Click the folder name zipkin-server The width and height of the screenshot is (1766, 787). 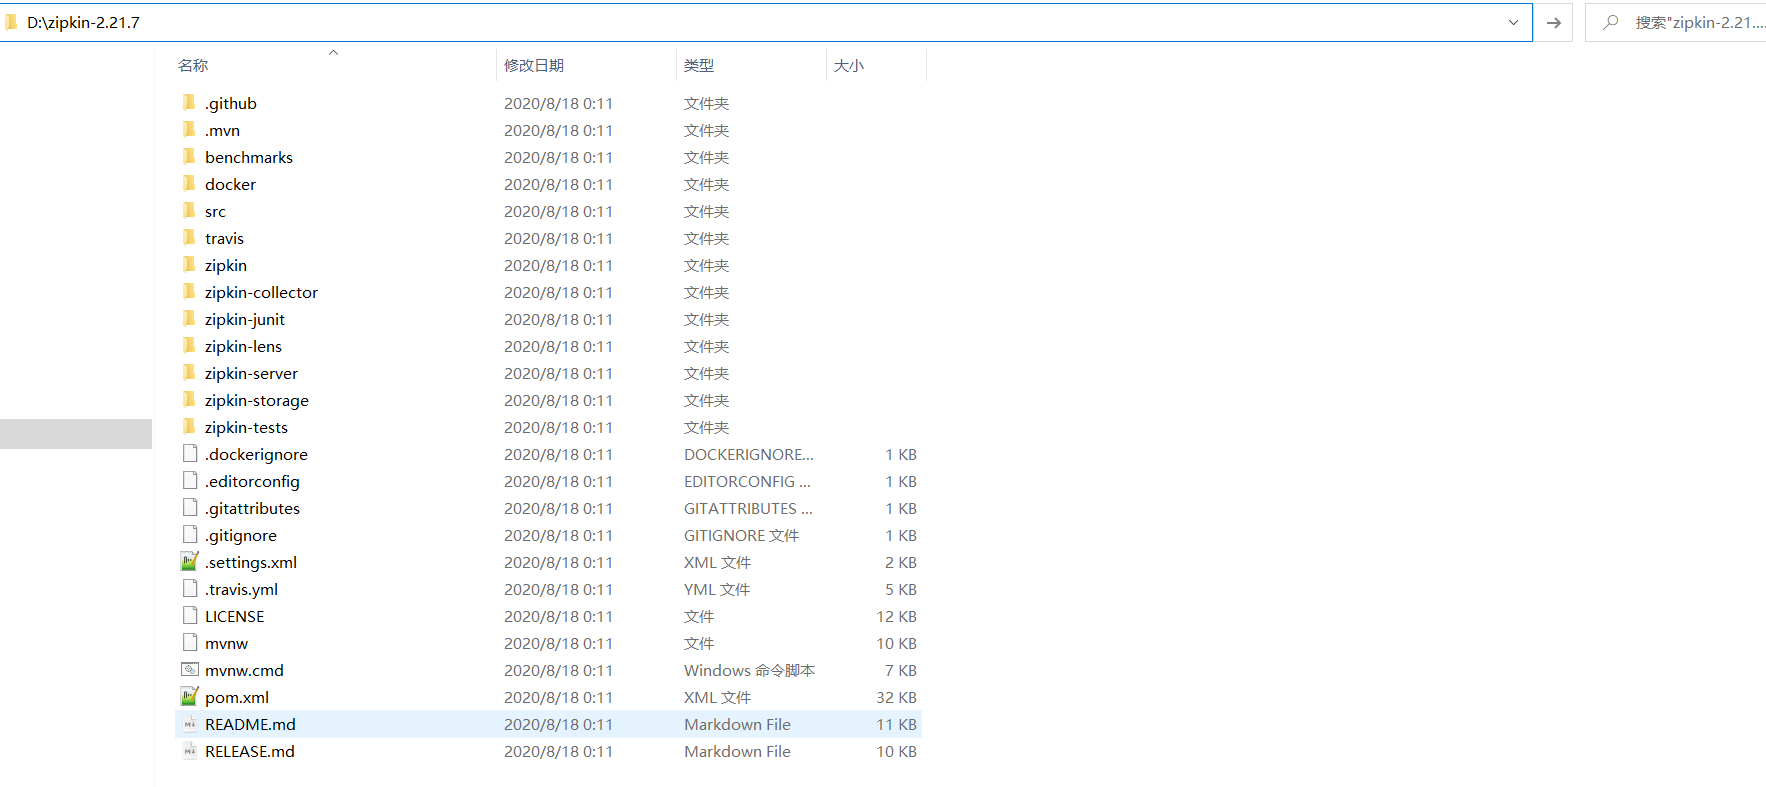coord(251,373)
